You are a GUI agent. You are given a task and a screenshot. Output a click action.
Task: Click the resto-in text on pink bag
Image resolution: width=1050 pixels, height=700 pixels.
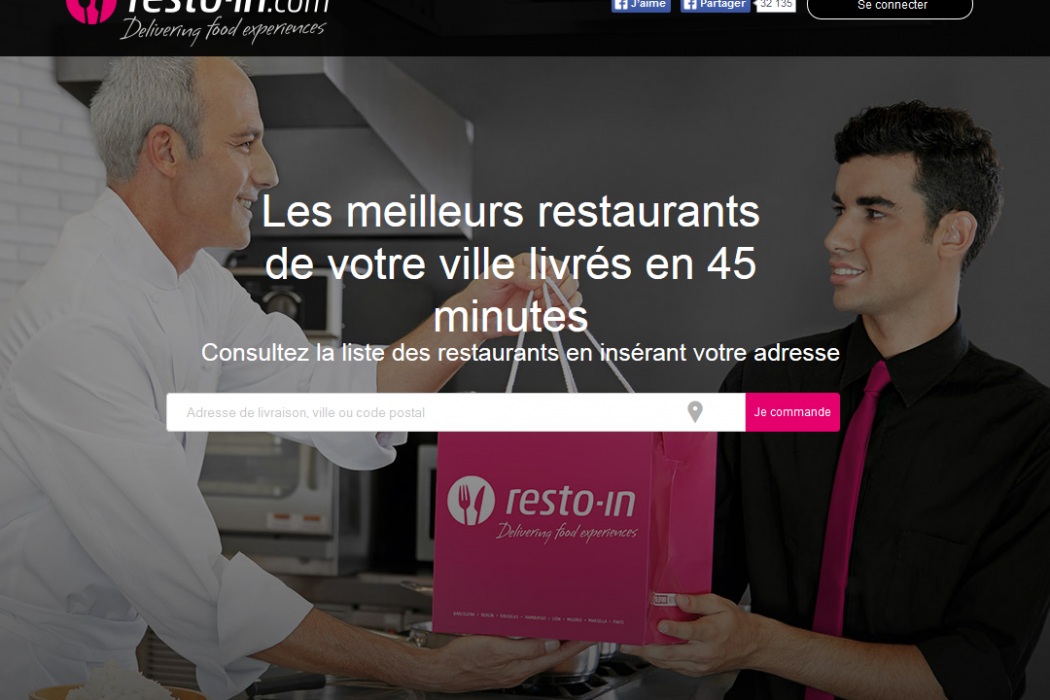click(571, 501)
